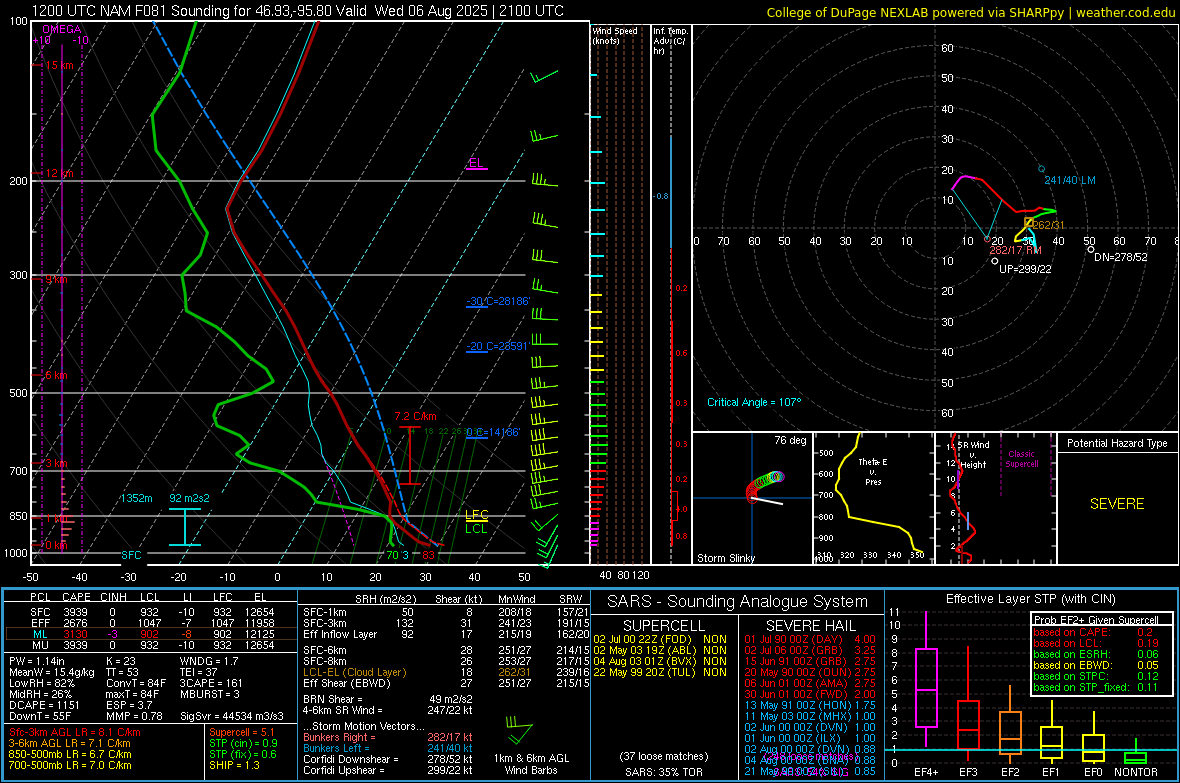The image size is (1180, 783).
Task: Click the SigSvr = 44534 m3/s3 value
Action: (232, 716)
